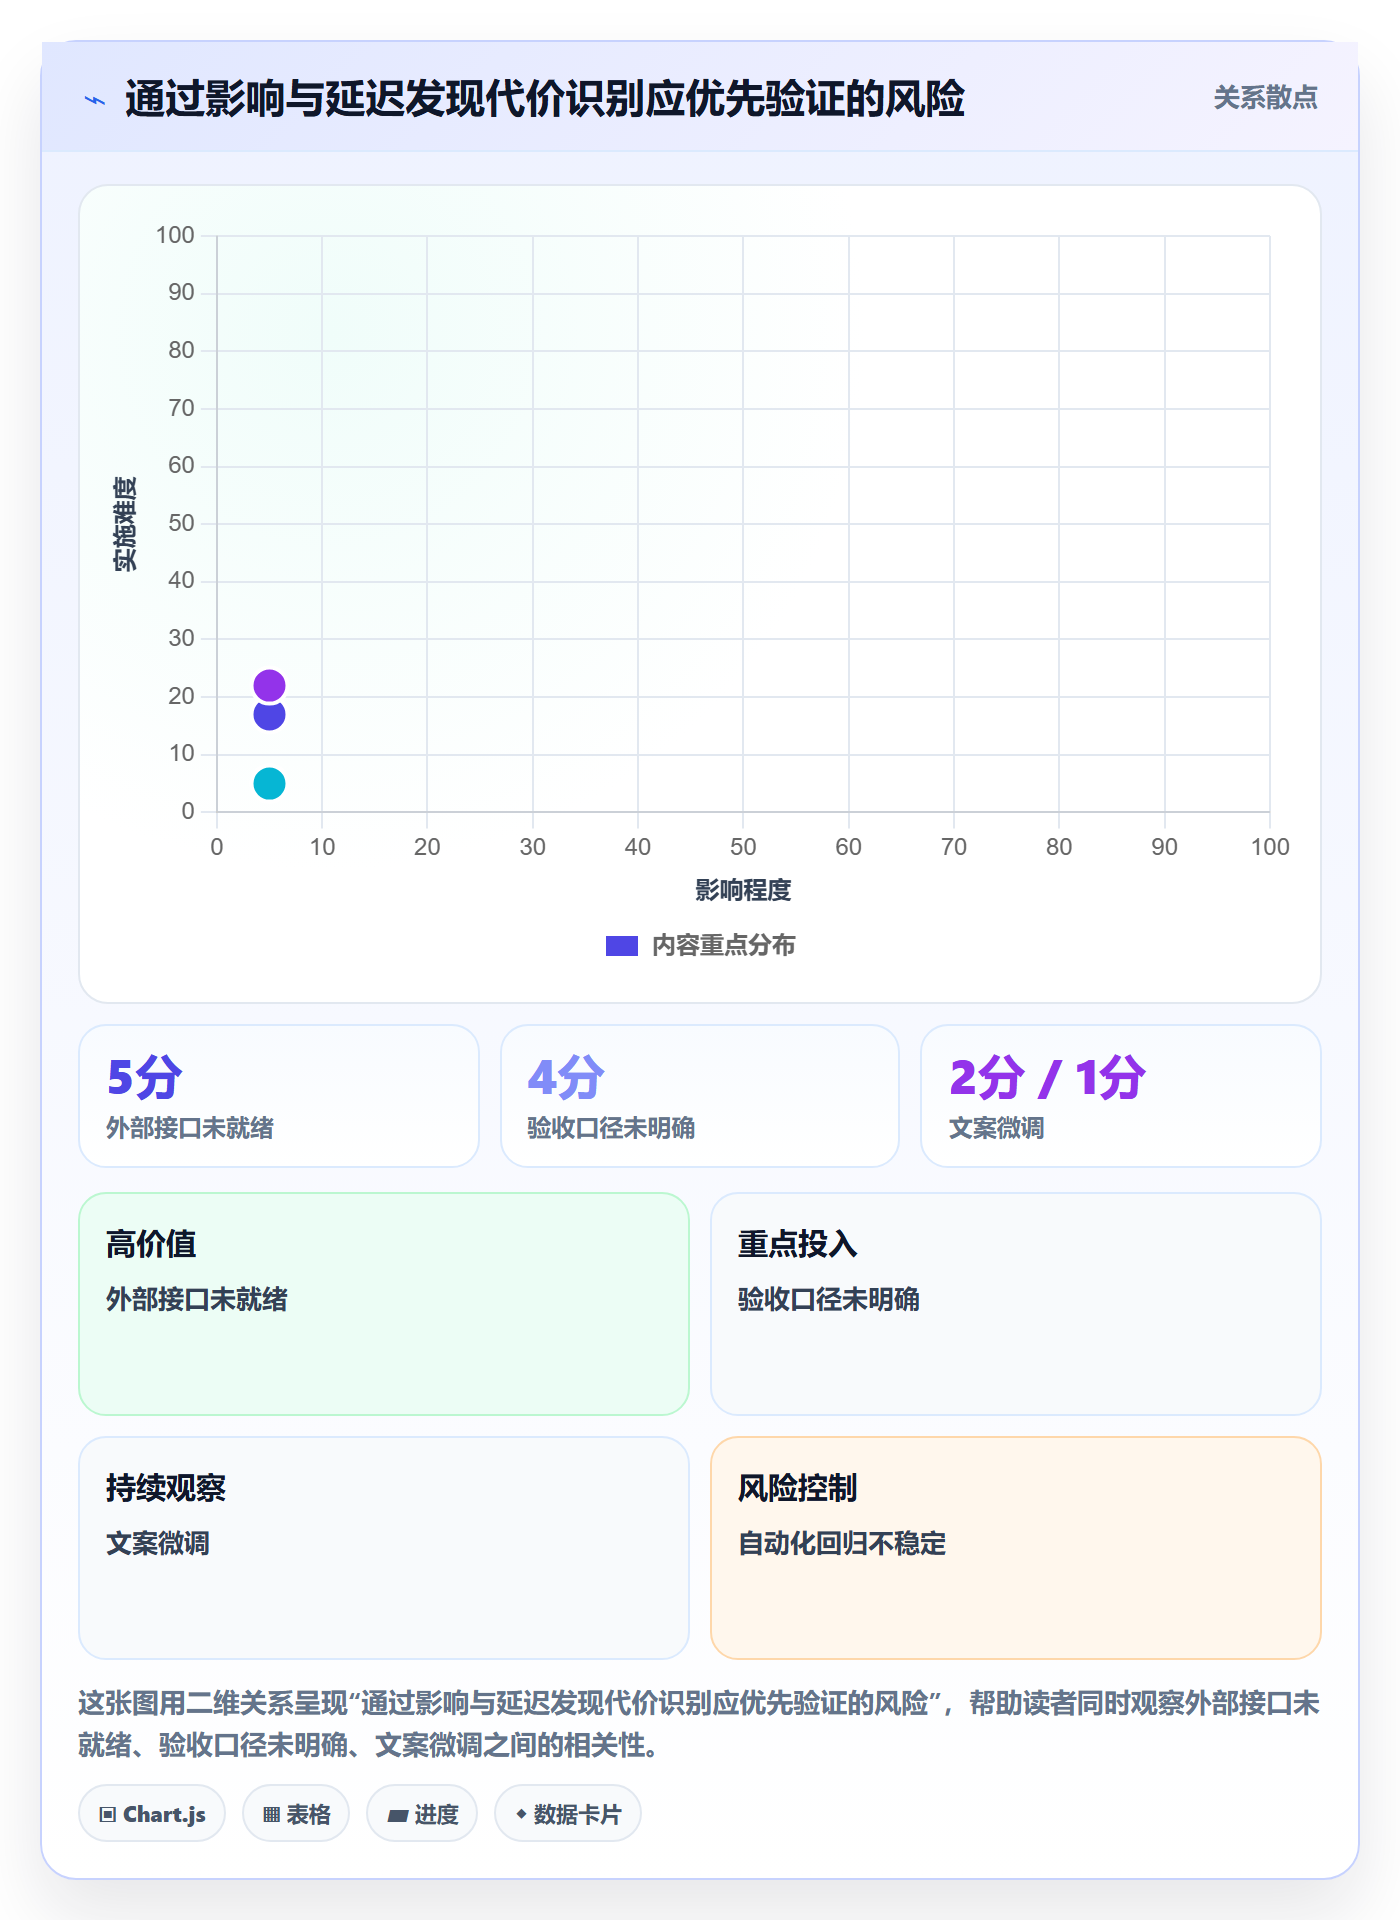Screen dimensions: 1400x1920
Task: Select the 5分 外部接口未就绪 score card
Action: point(279,1096)
